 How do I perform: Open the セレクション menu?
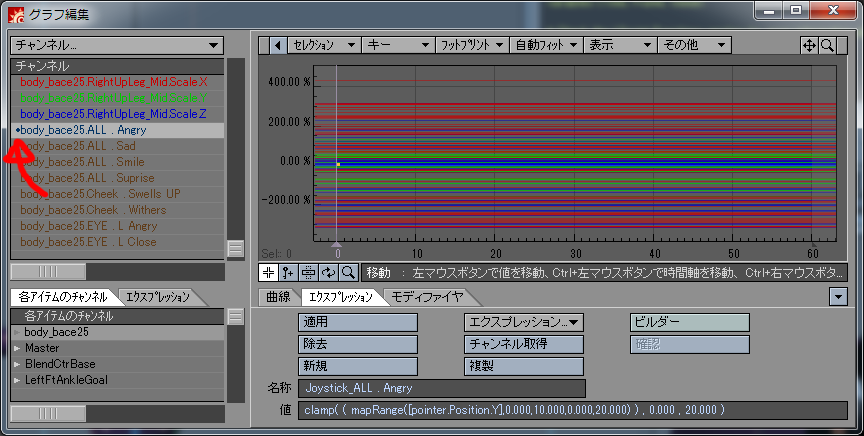coord(324,45)
